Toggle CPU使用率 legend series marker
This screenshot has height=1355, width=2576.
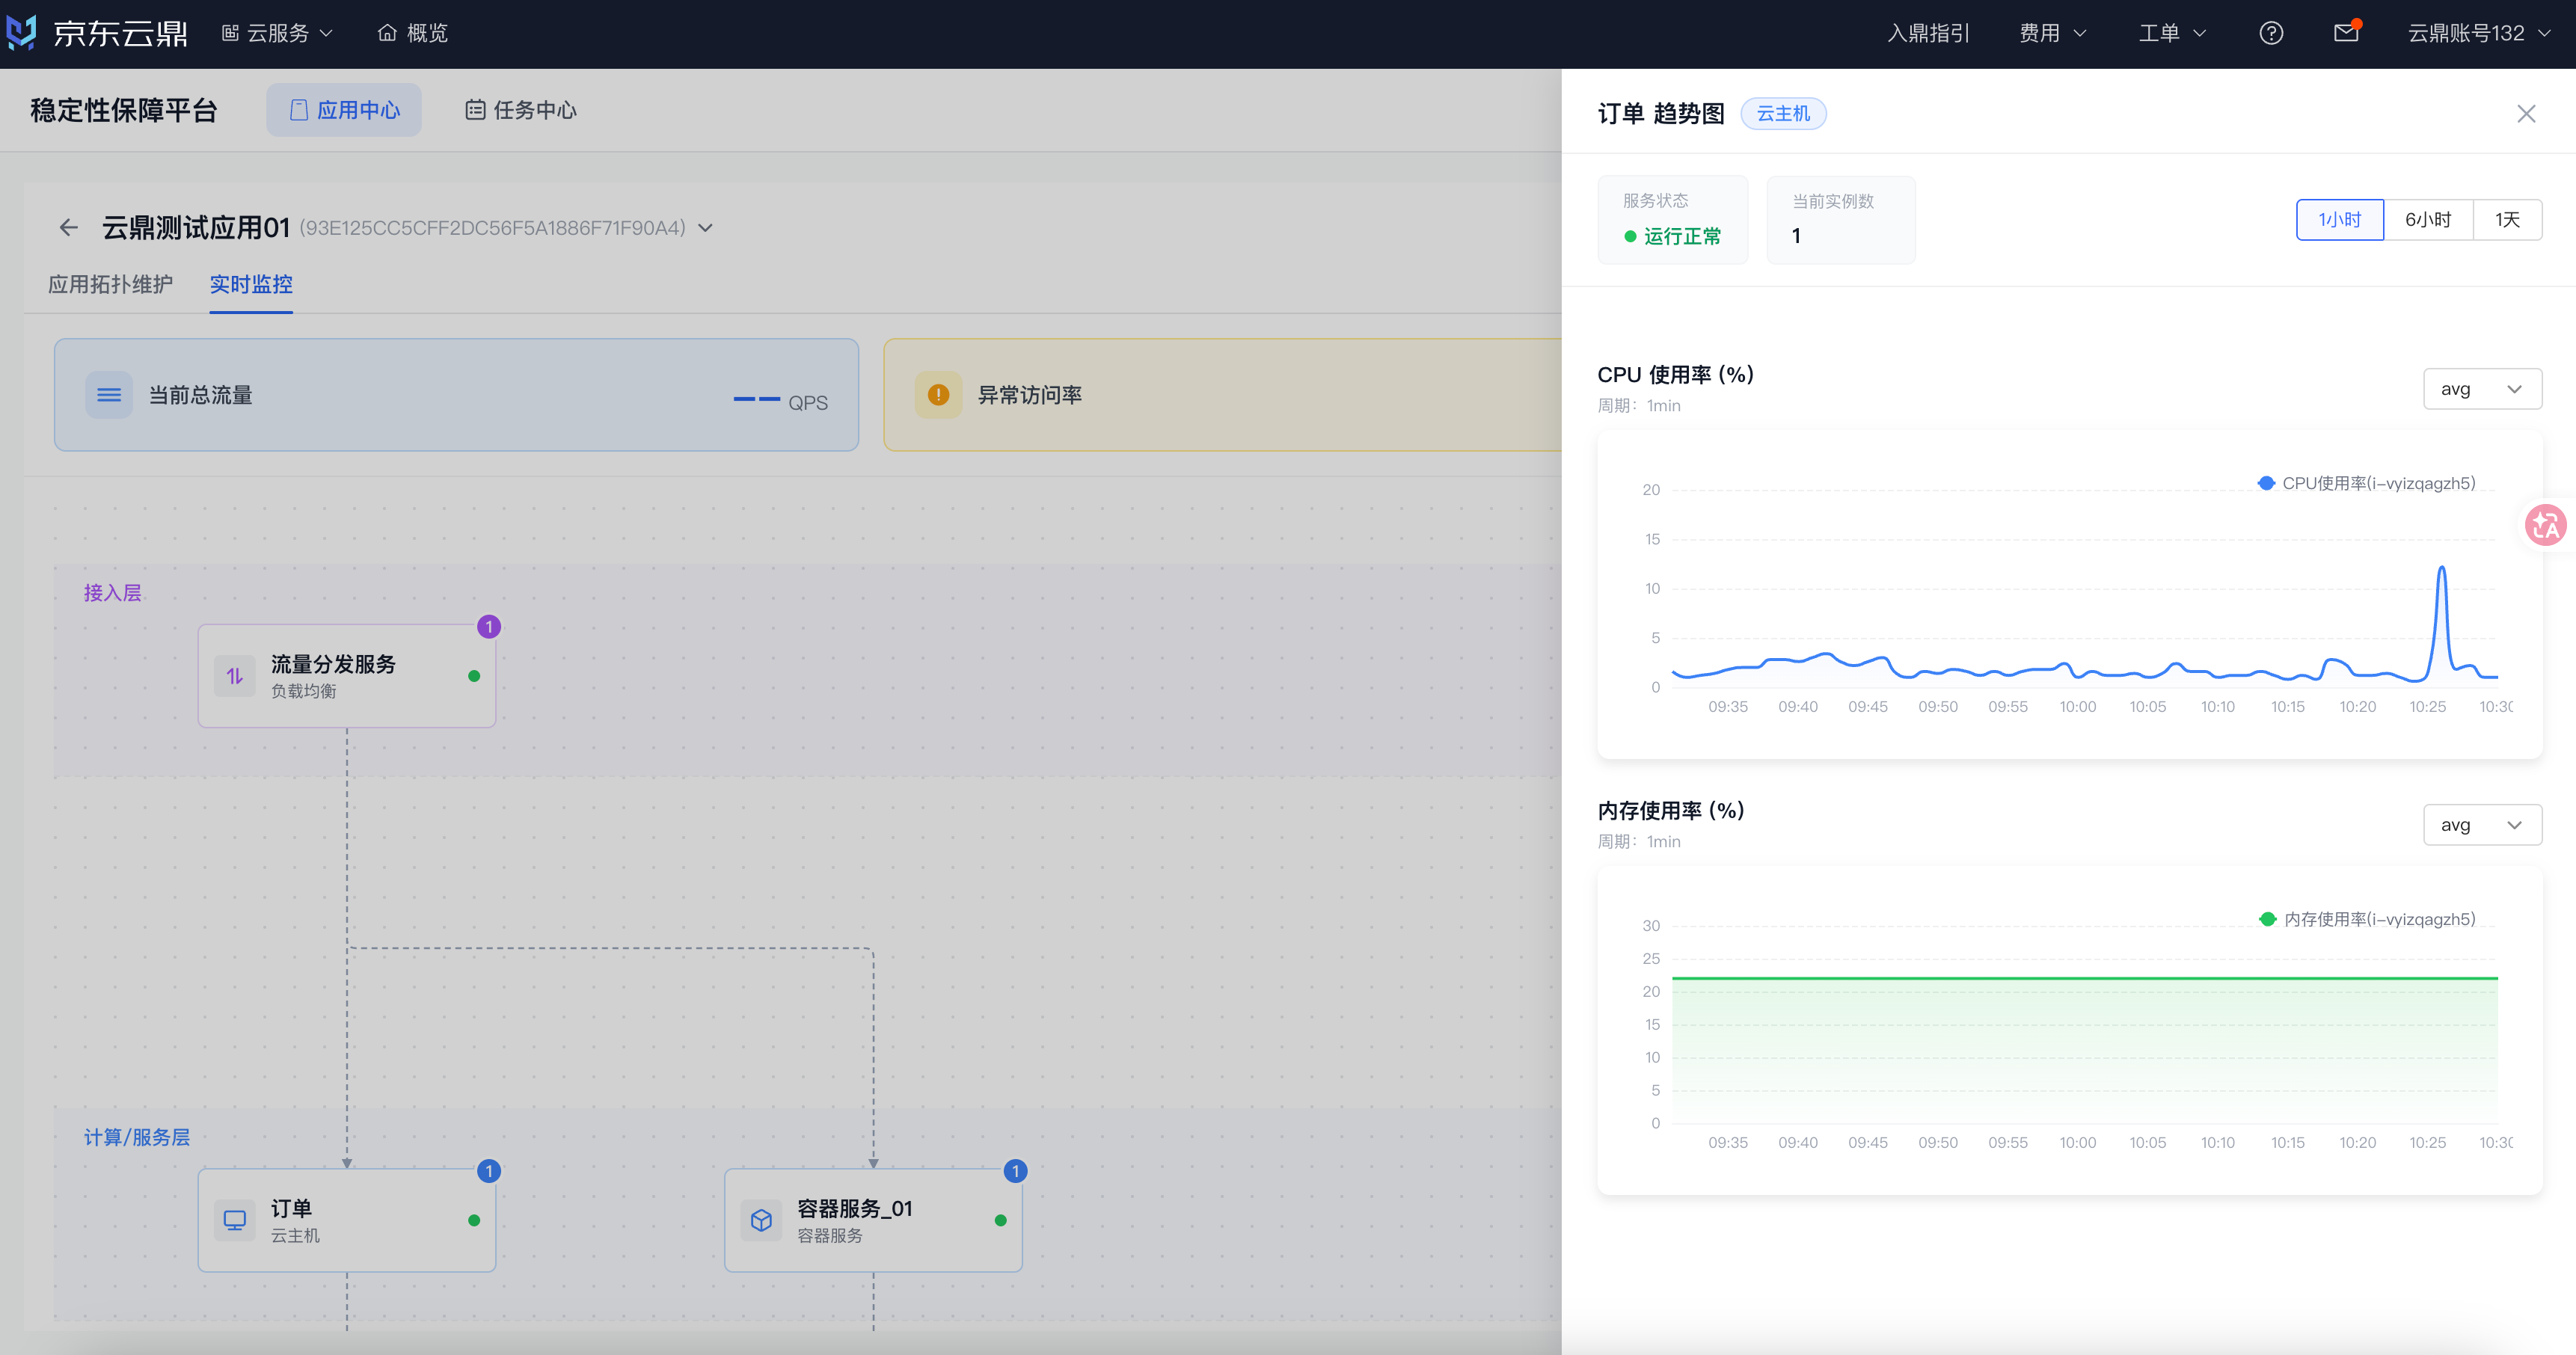(x=2266, y=483)
